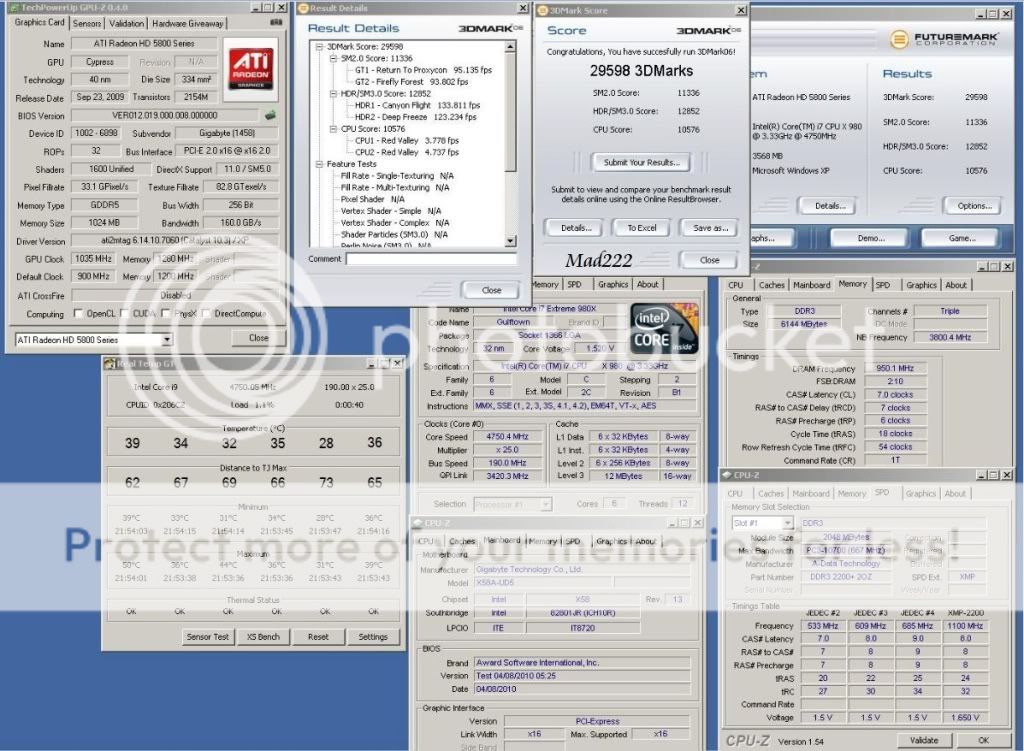The height and width of the screenshot is (751, 1024).
Task: Click the Intel Core logo in CPU-Z
Action: coord(664,328)
